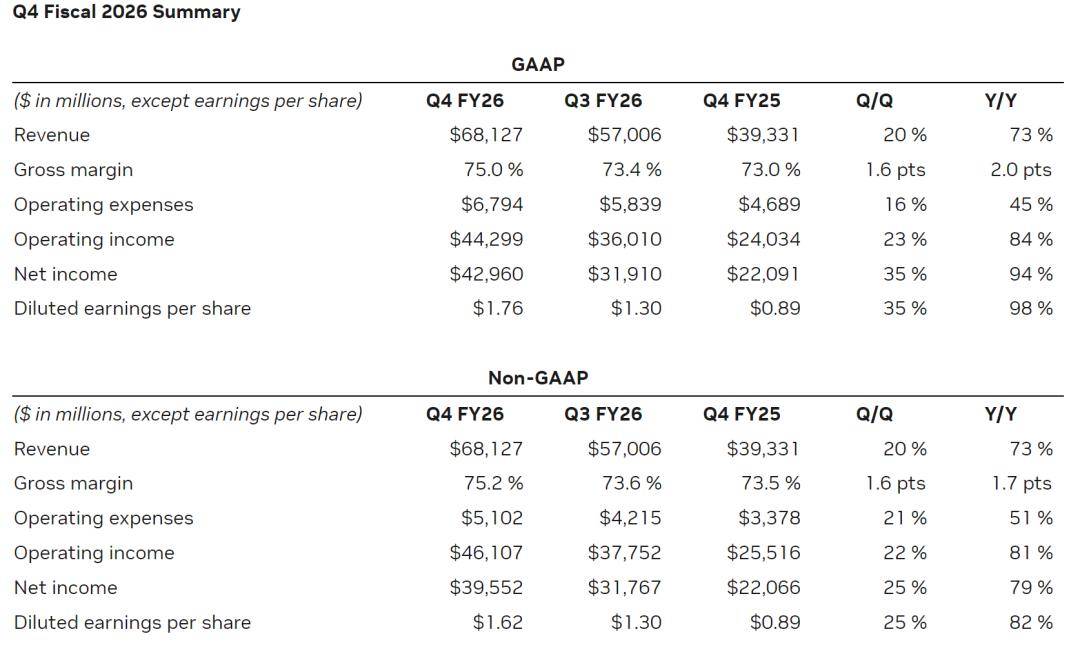Image resolution: width=1080 pixels, height=645 pixels.
Task: Click GAAP diluted EPS Y/Y 98 % cell
Action: tap(1030, 309)
